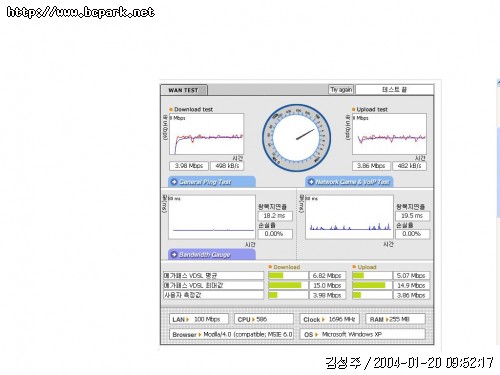Screen dimensions: 500x375
Task: Click the 19.5 ms round-trip value
Action: [x=412, y=216]
